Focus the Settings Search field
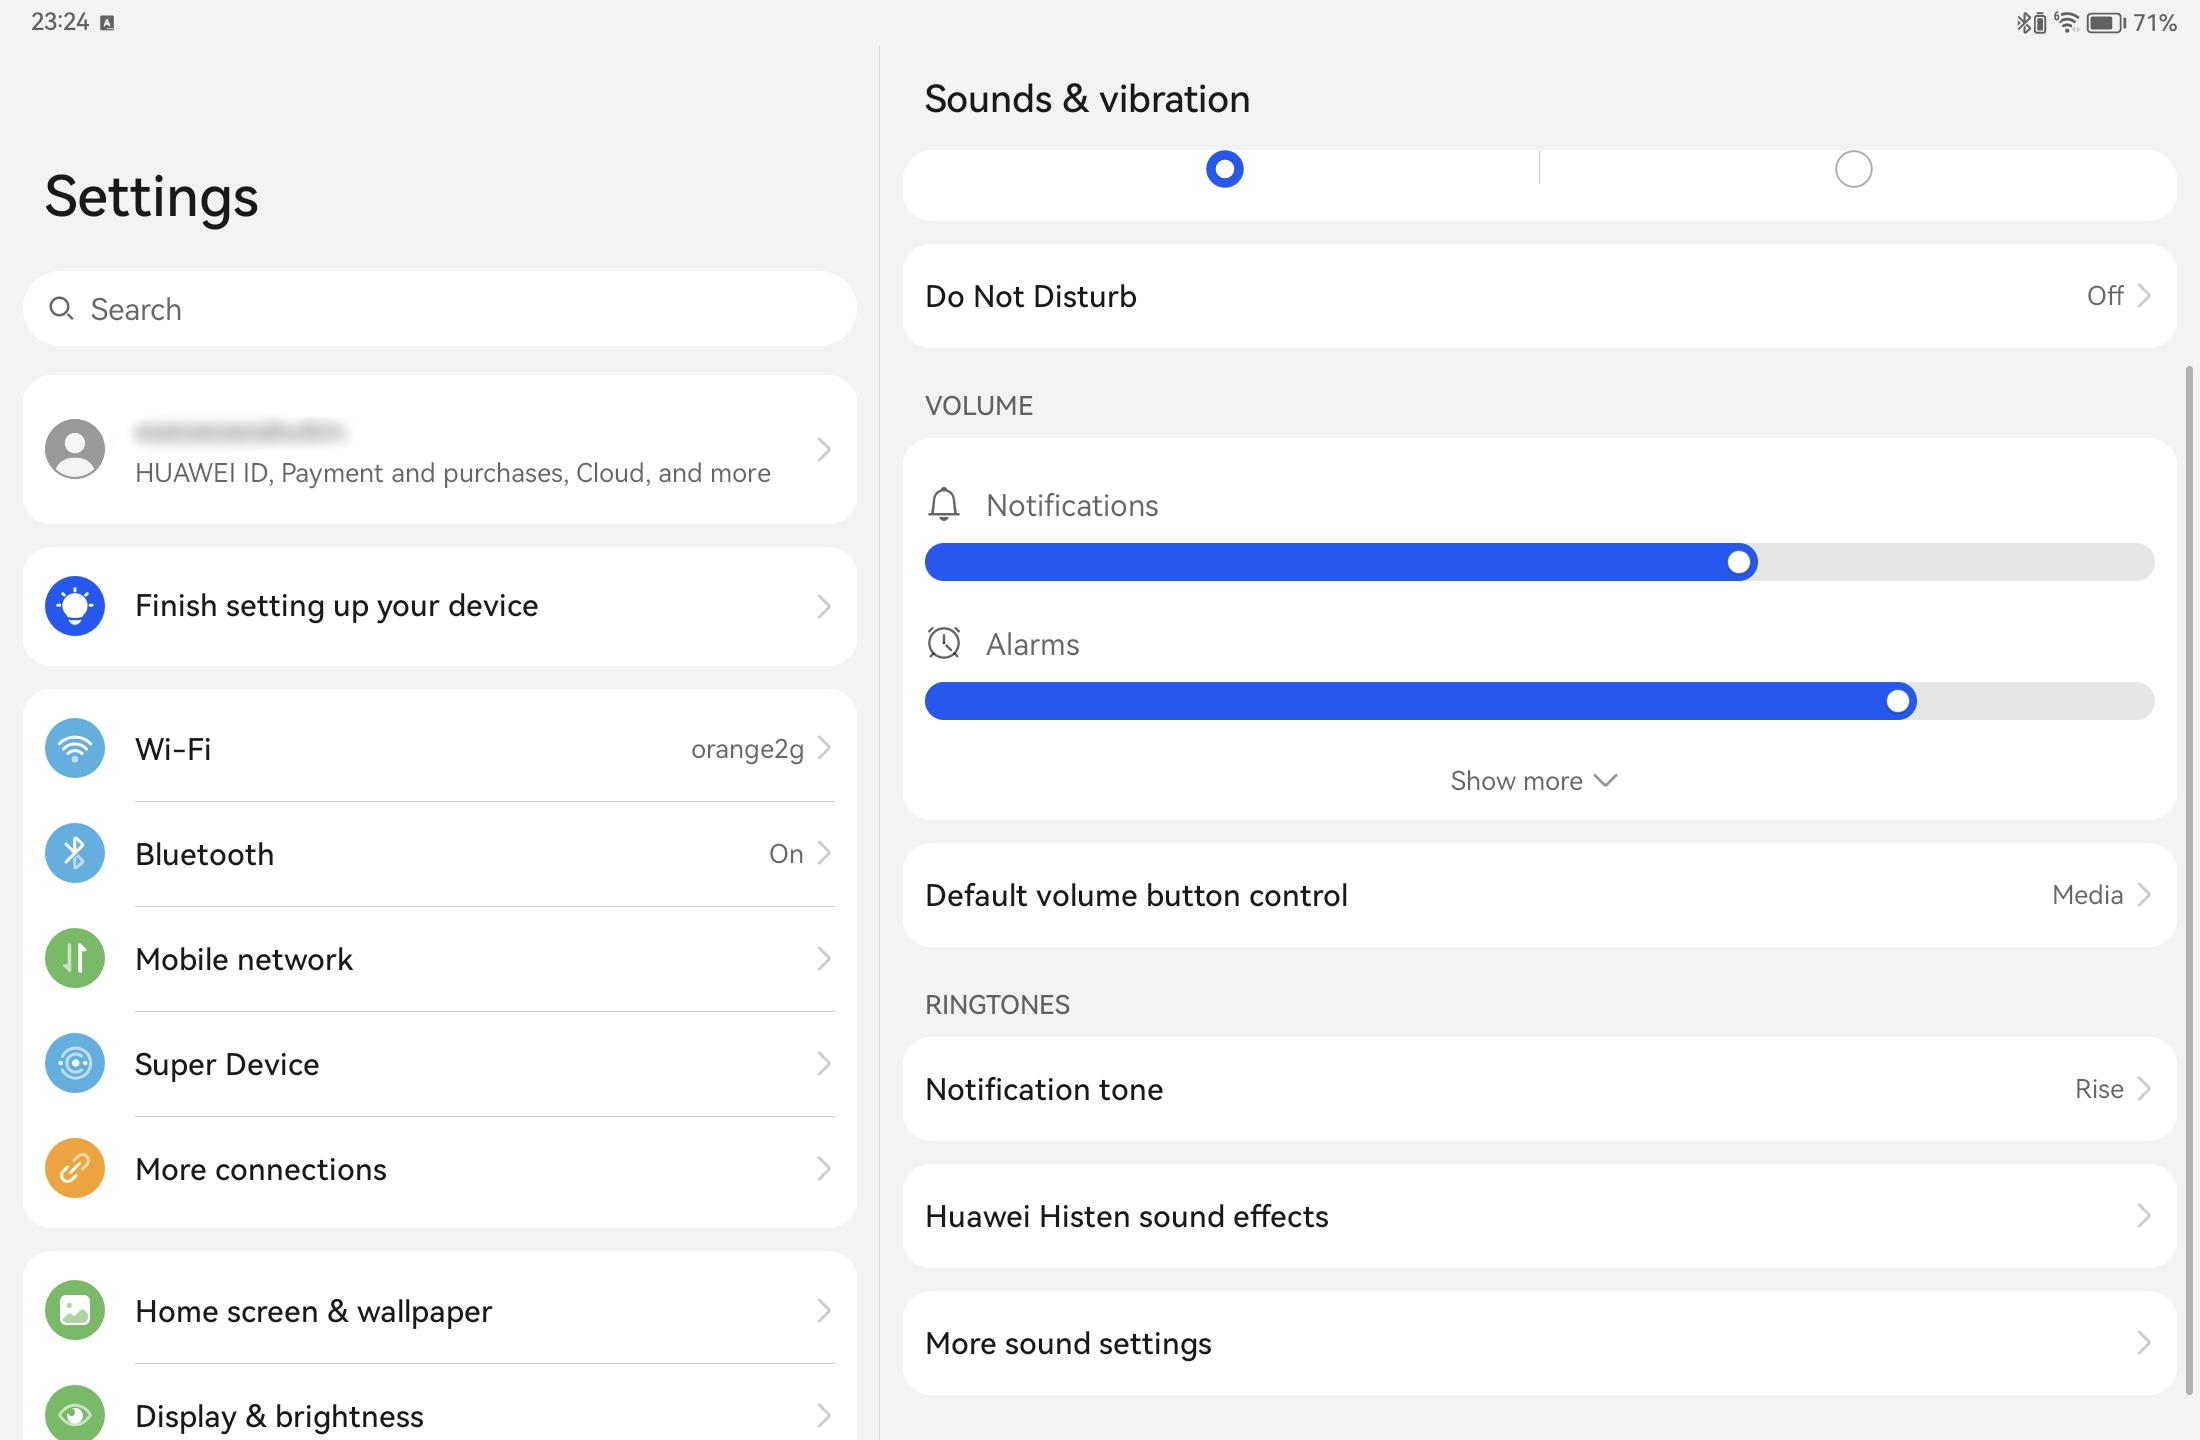Screen dimensions: 2200x1440 point(440,309)
